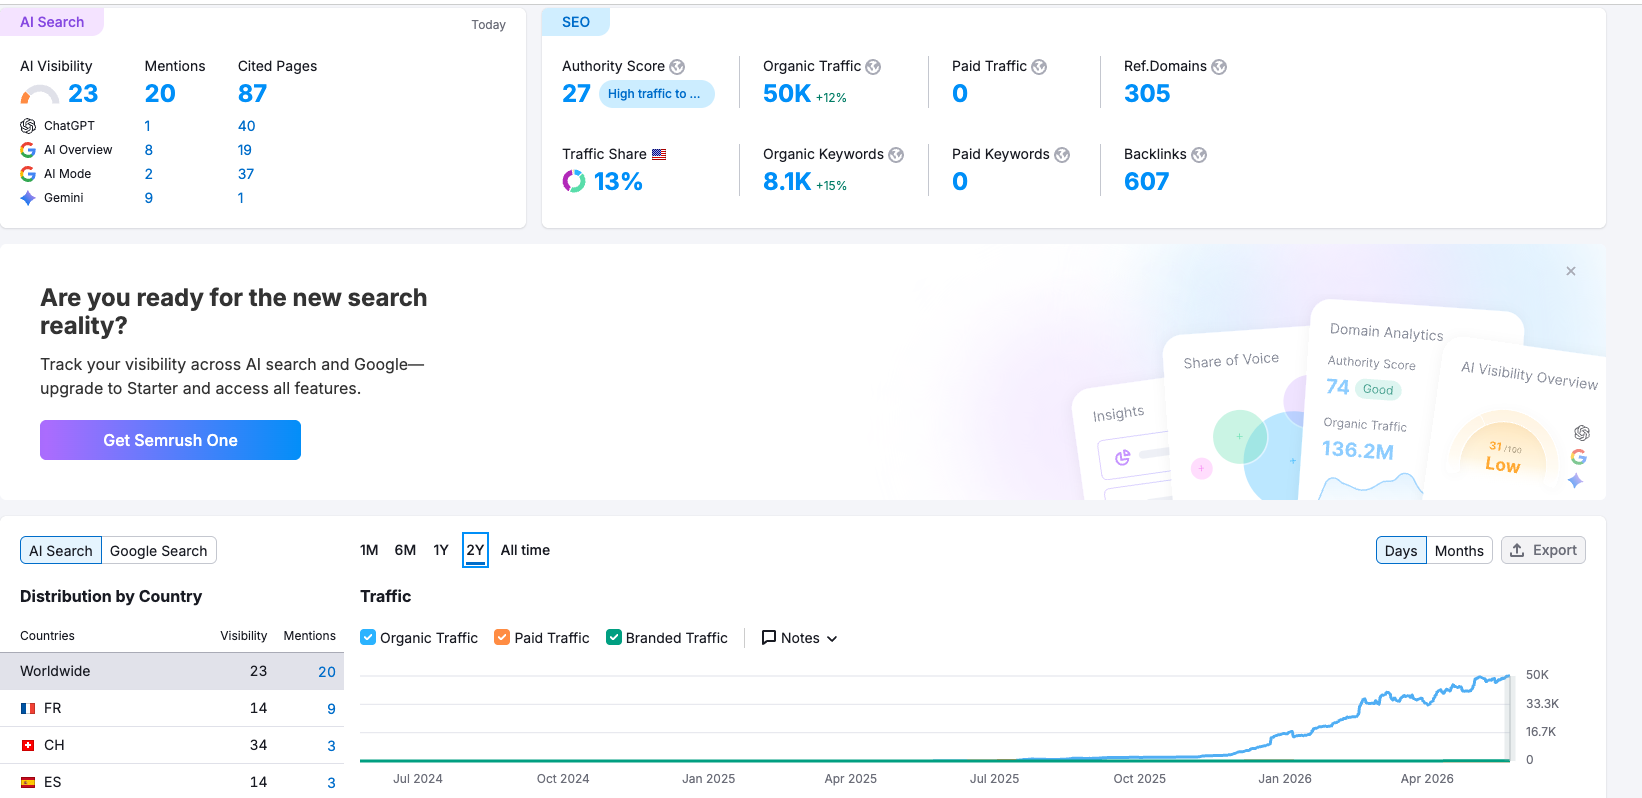Click the traffic chart's end-date marker line

pyautogui.click(x=1510, y=718)
